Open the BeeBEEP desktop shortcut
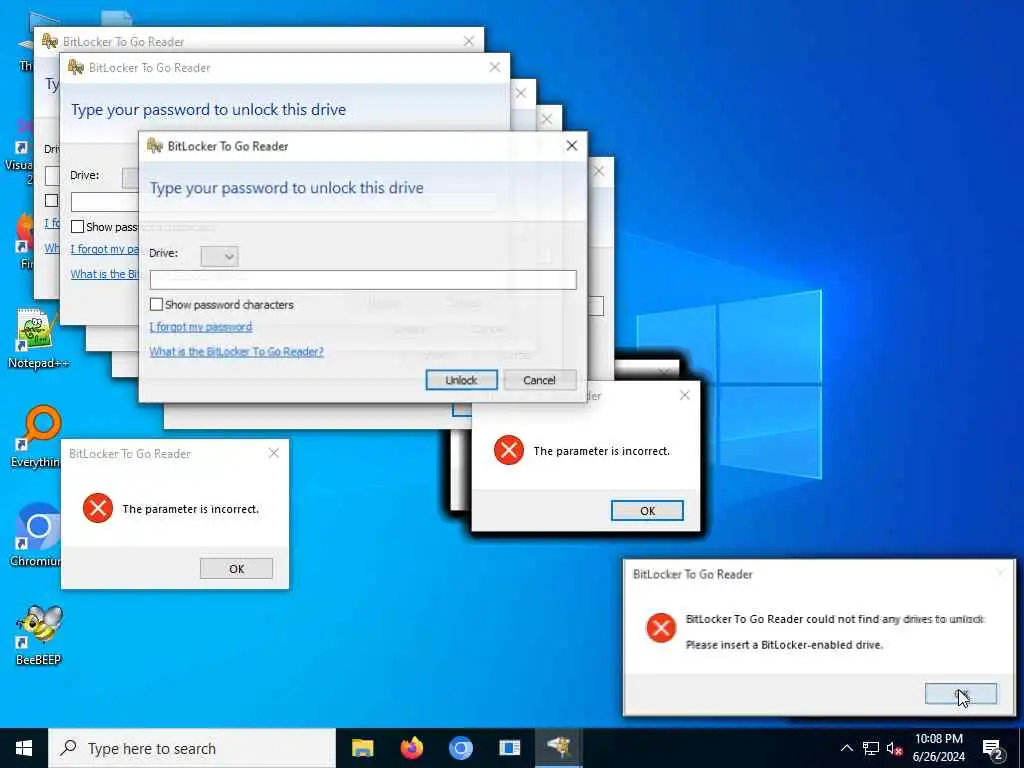 point(39,635)
